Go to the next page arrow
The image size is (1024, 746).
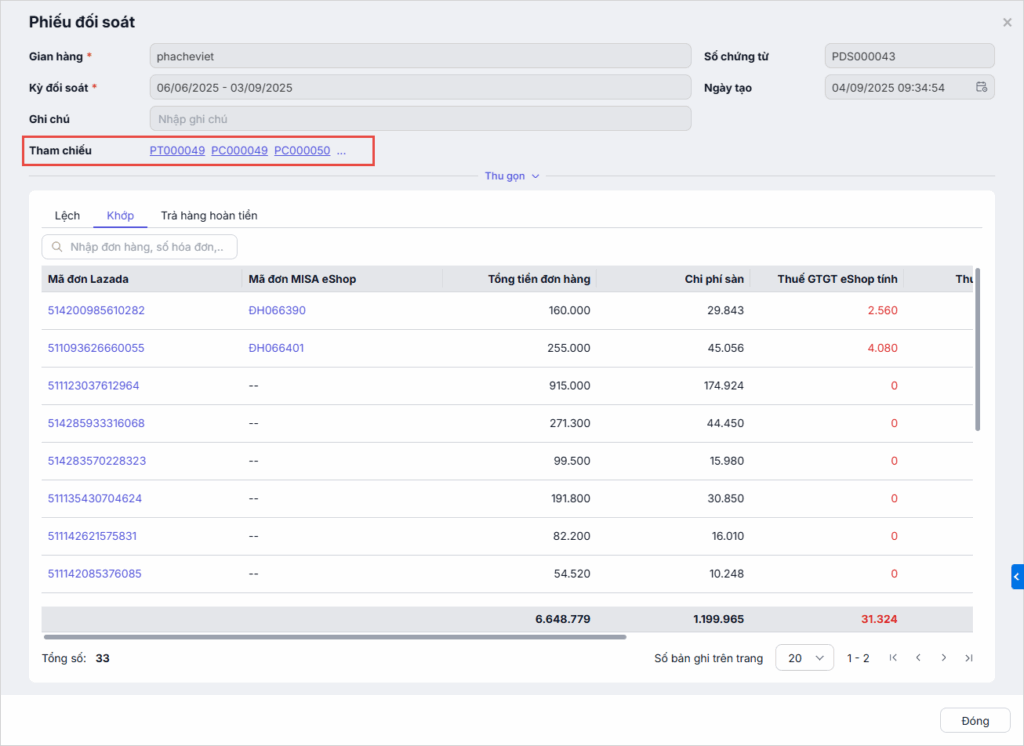click(x=943, y=658)
